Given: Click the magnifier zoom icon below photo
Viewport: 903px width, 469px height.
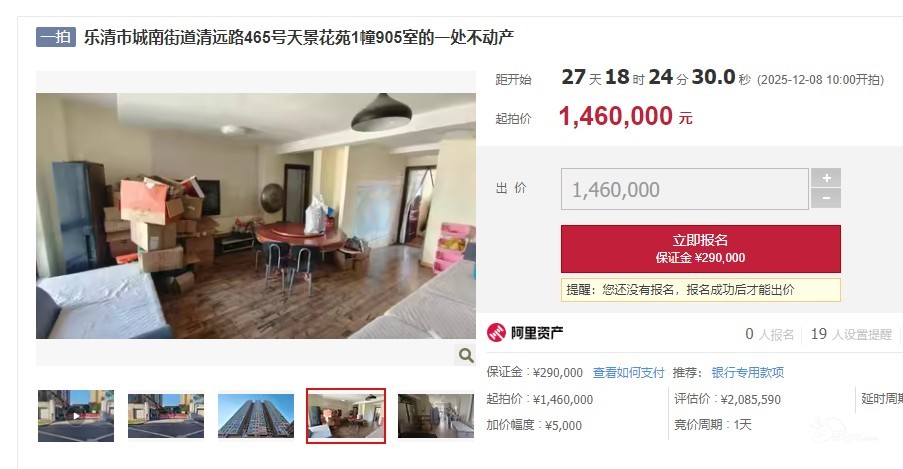Looking at the screenshot, I should click(465, 355).
